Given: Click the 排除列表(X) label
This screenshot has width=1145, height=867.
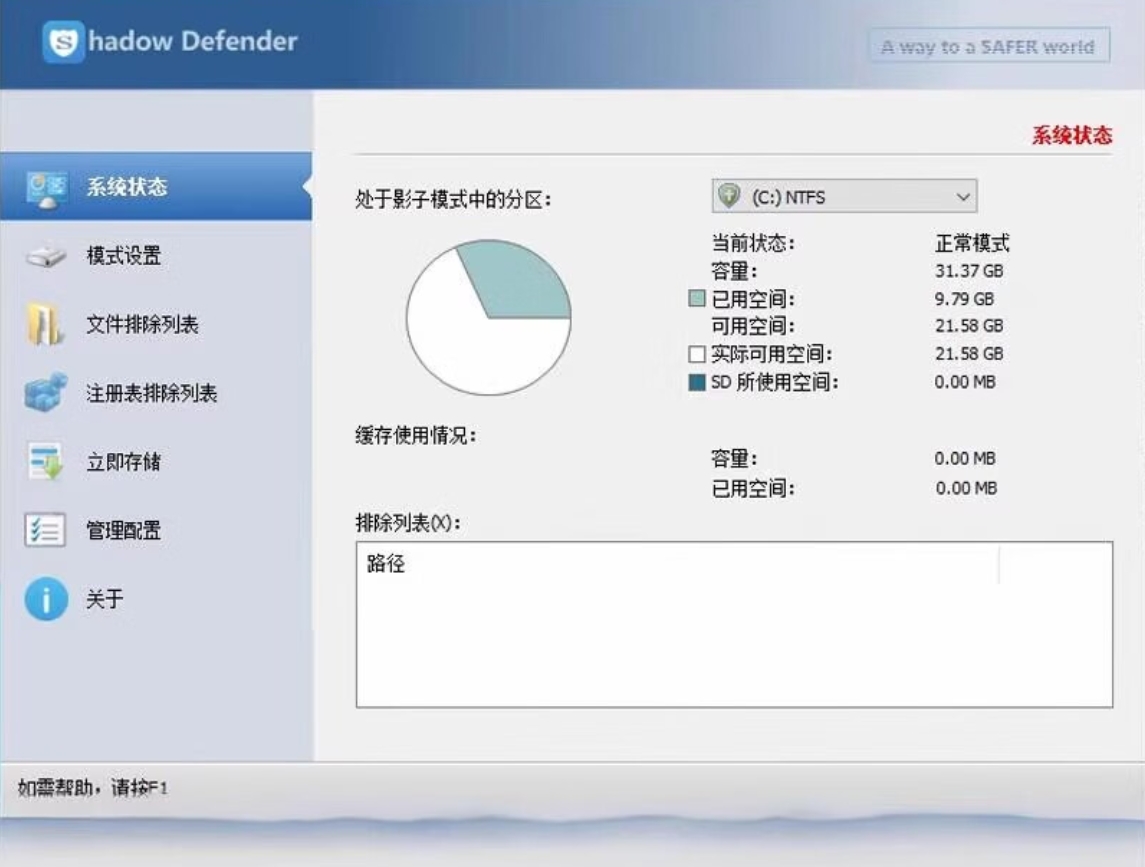Looking at the screenshot, I should pyautogui.click(x=408, y=522).
